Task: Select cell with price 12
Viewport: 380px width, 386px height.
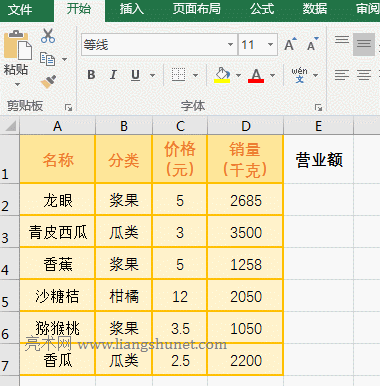Action: (x=180, y=296)
